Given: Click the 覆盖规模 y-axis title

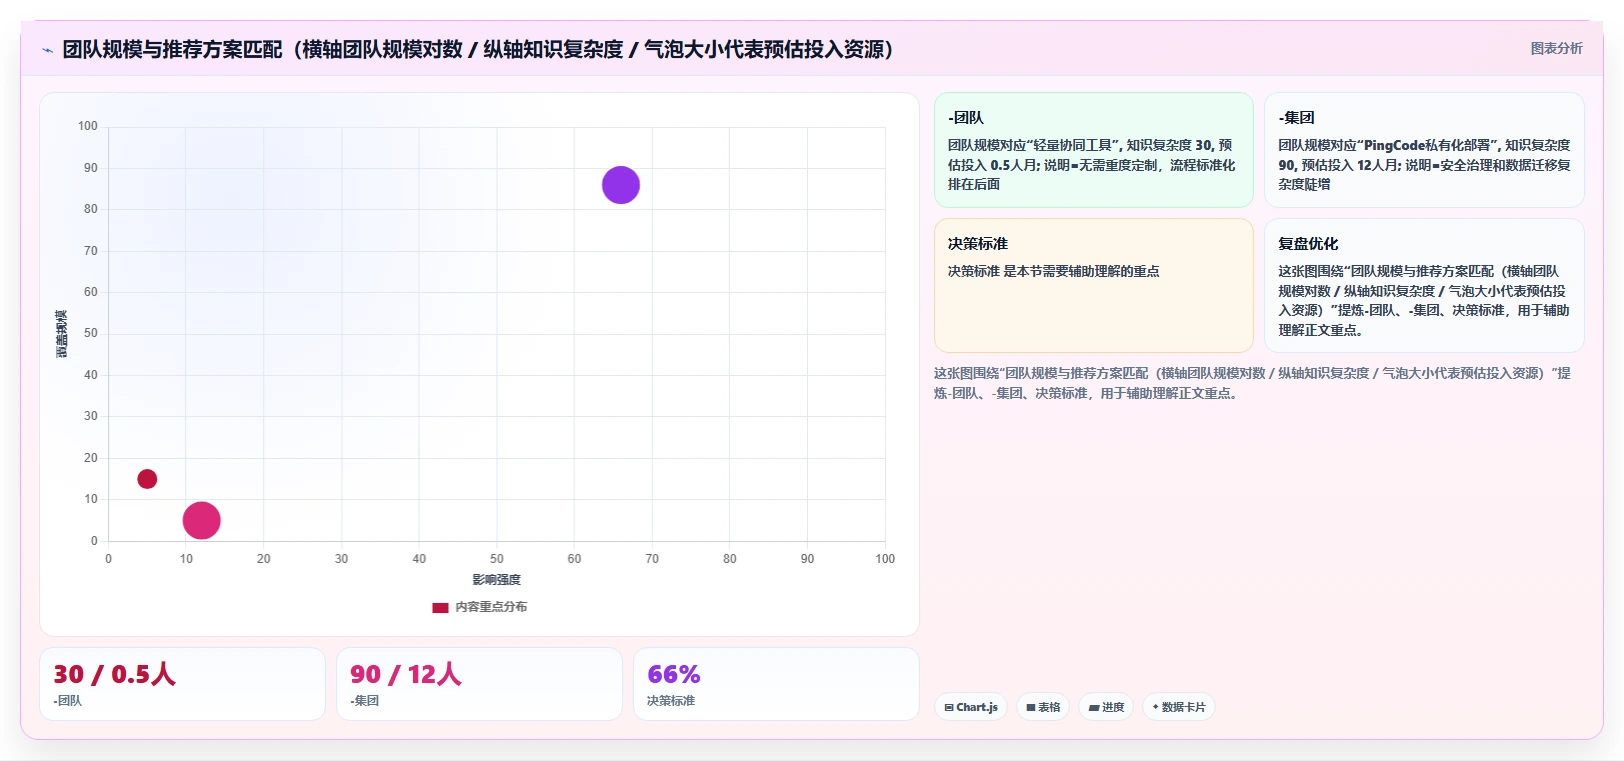Looking at the screenshot, I should pos(62,334).
